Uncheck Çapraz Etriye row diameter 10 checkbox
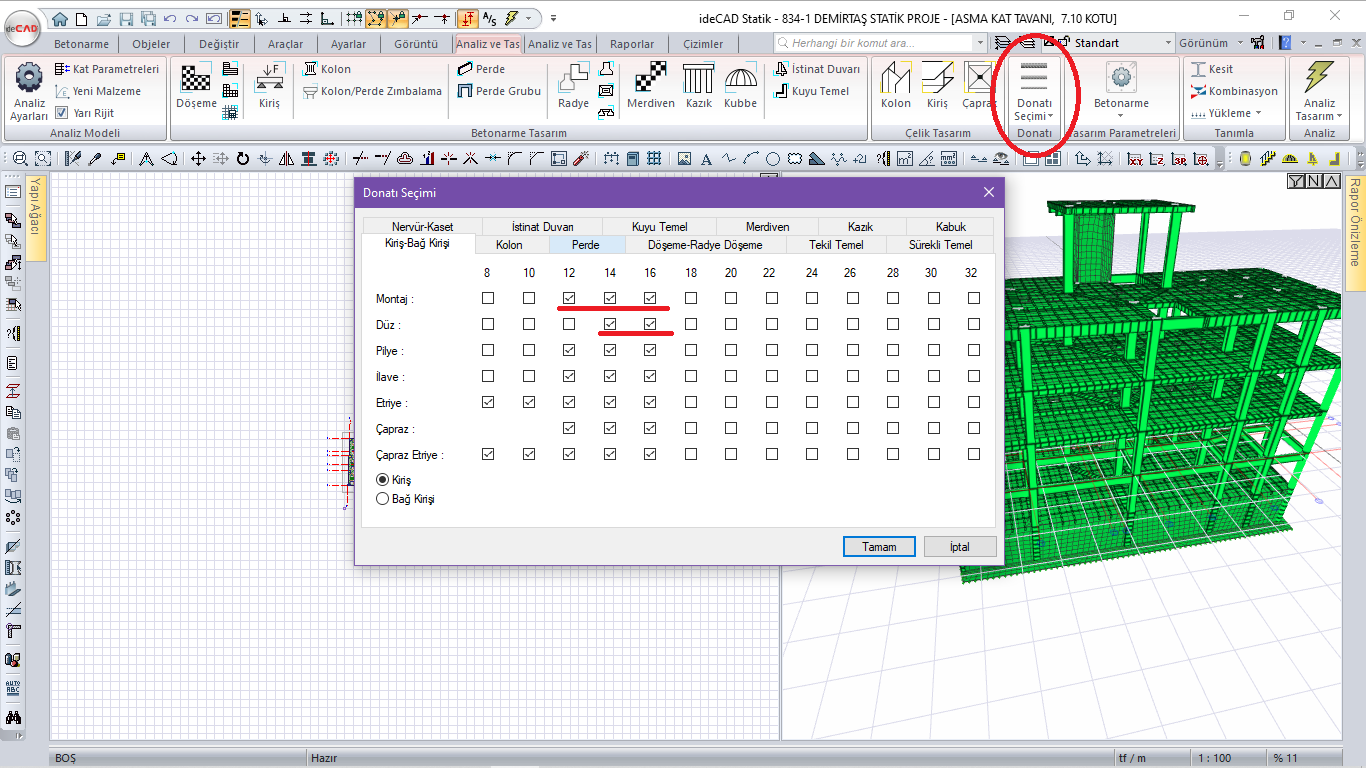This screenshot has width=1366, height=768. [529, 454]
